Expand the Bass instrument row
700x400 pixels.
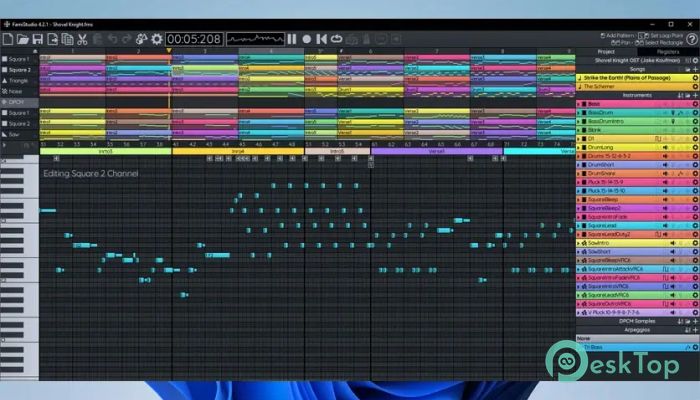point(579,104)
